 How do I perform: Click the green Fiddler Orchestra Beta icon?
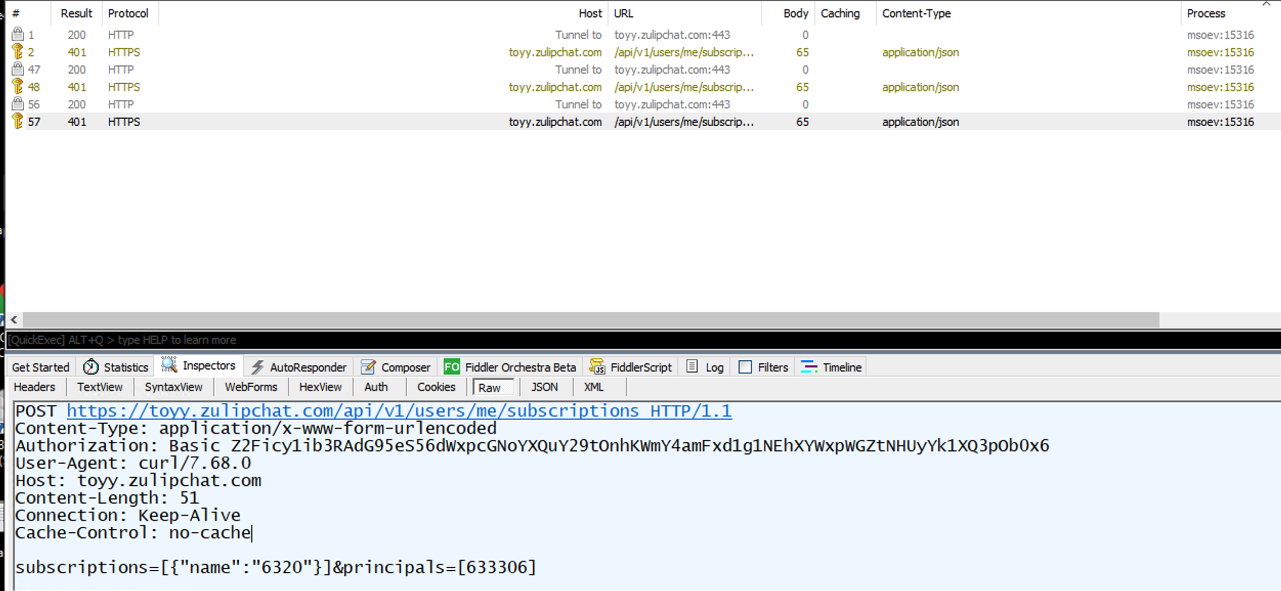pos(452,367)
